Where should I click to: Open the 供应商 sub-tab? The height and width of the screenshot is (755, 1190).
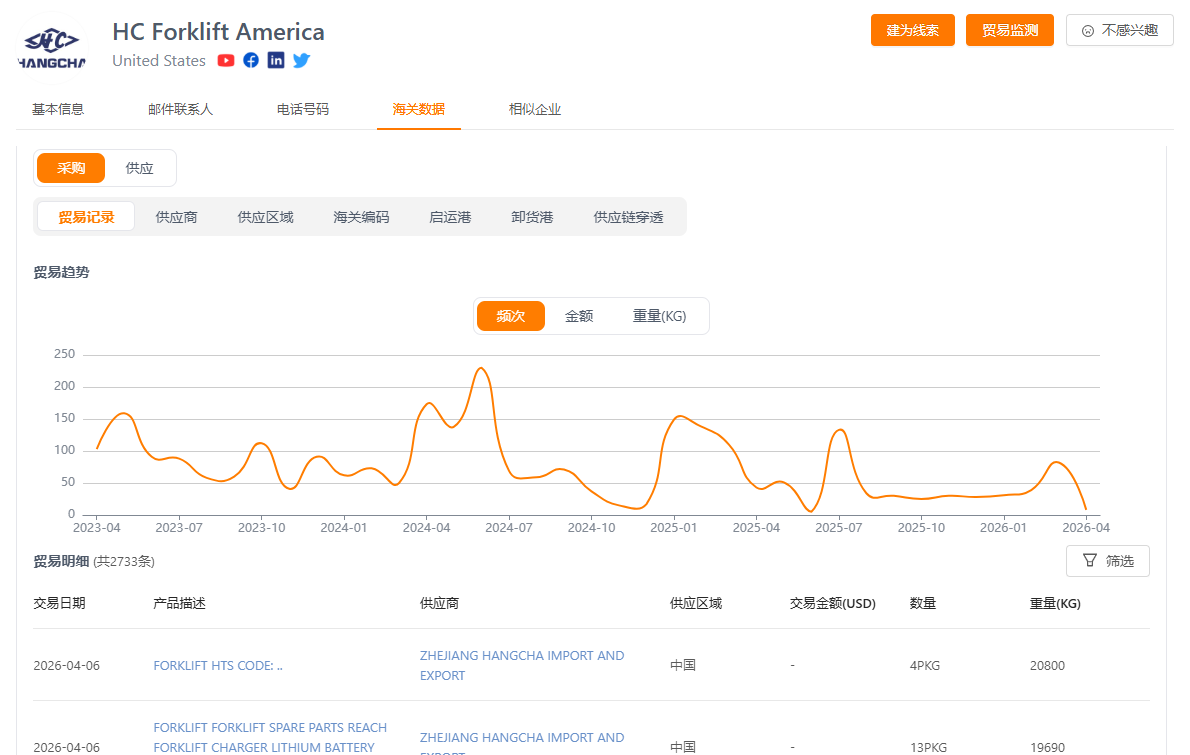(176, 217)
